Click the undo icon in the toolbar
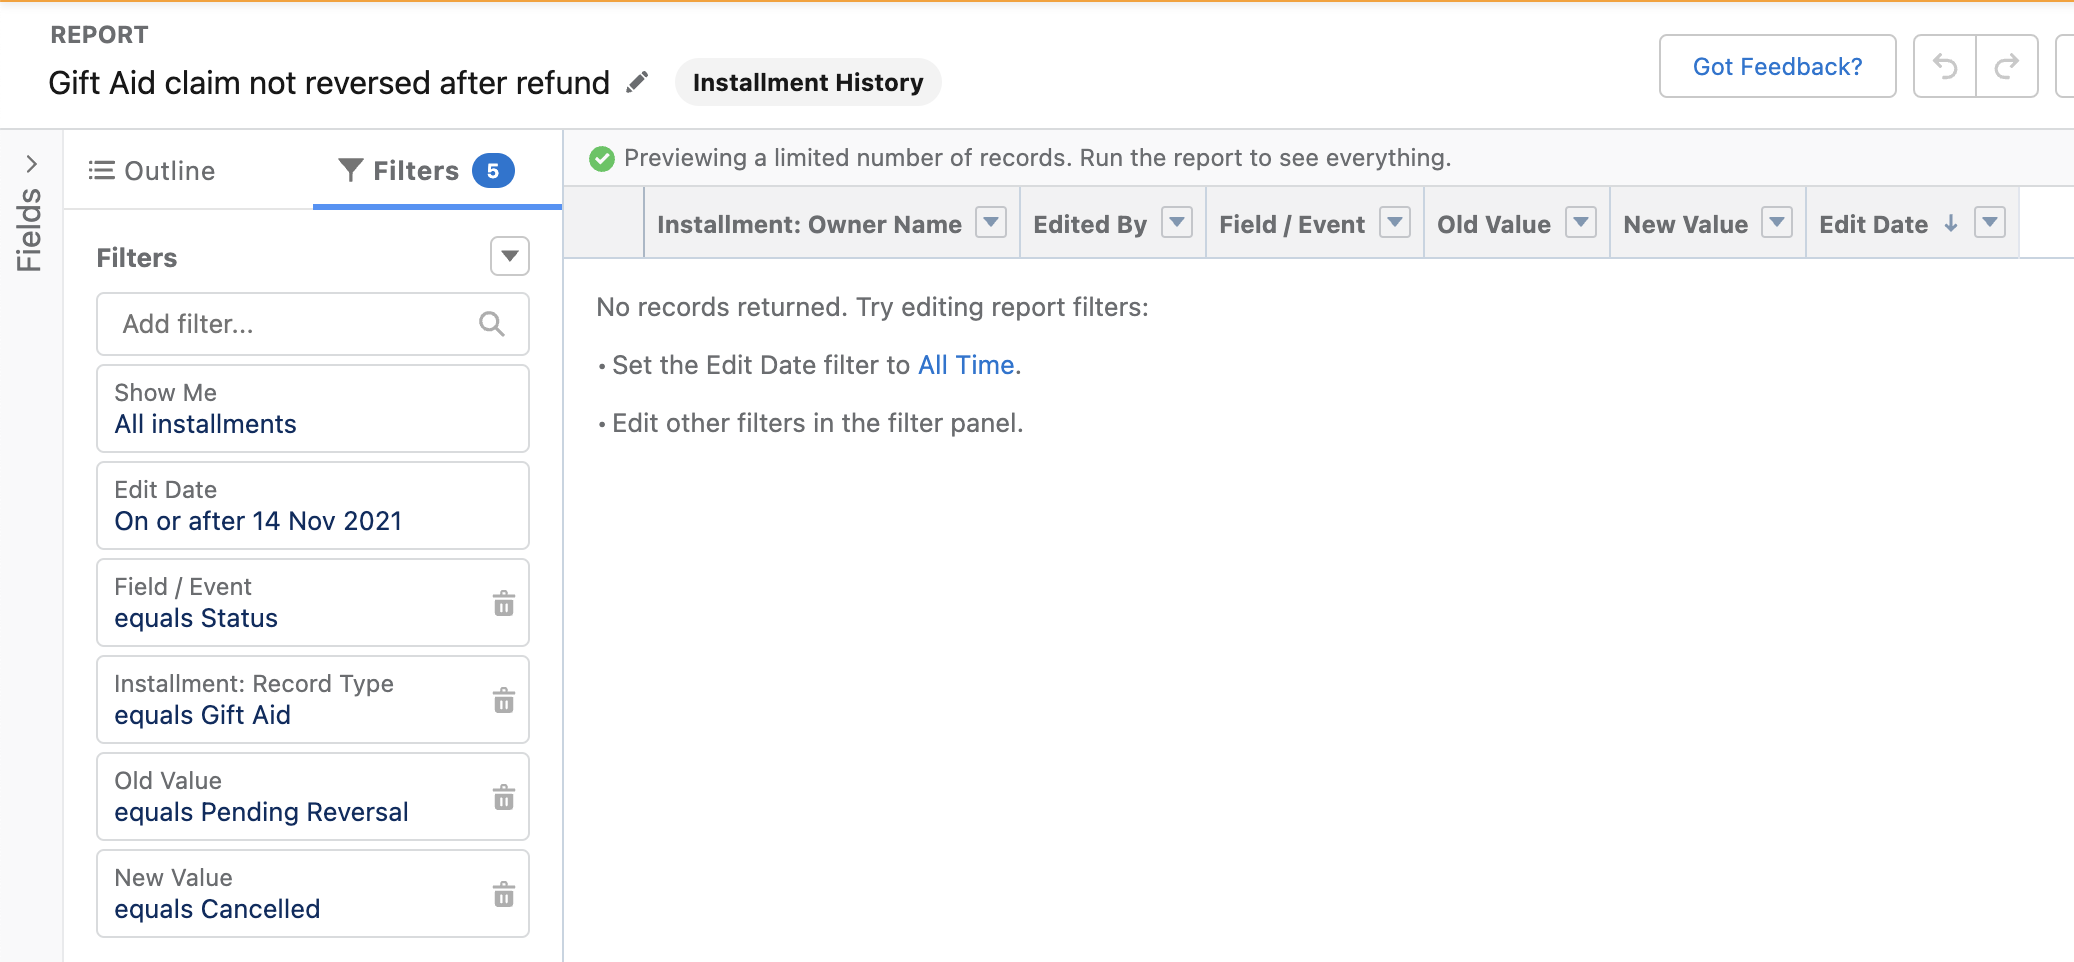This screenshot has width=2074, height=962. click(x=1946, y=66)
